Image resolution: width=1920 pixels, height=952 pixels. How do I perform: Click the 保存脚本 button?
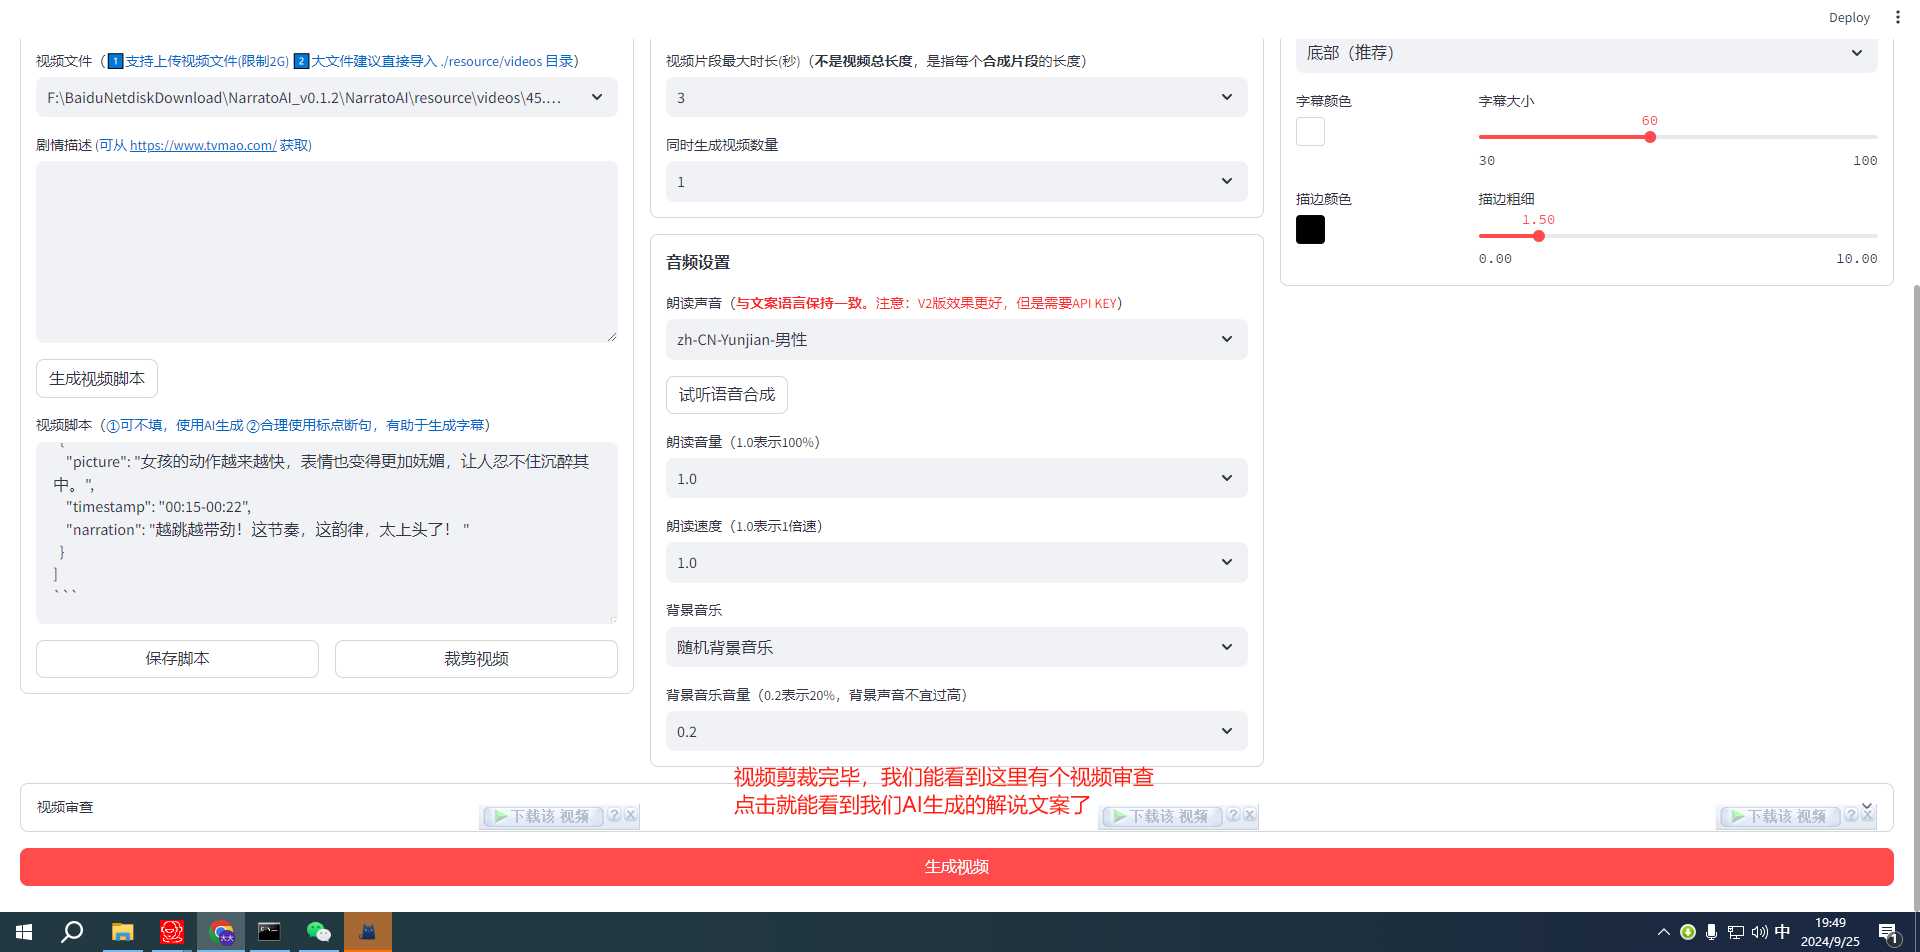click(x=177, y=658)
